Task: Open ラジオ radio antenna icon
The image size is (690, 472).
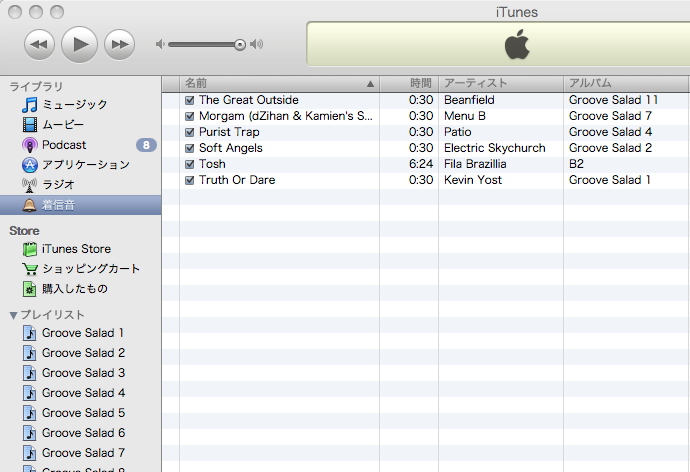Action: [x=29, y=185]
